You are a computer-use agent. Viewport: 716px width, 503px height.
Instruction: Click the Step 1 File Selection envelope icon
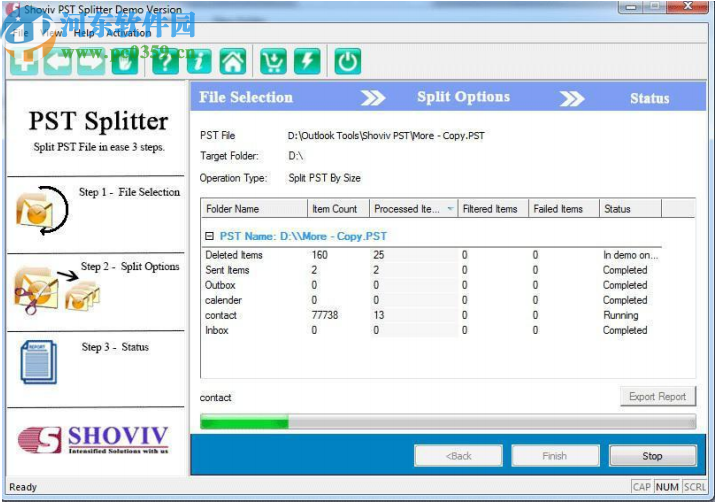click(x=40, y=210)
